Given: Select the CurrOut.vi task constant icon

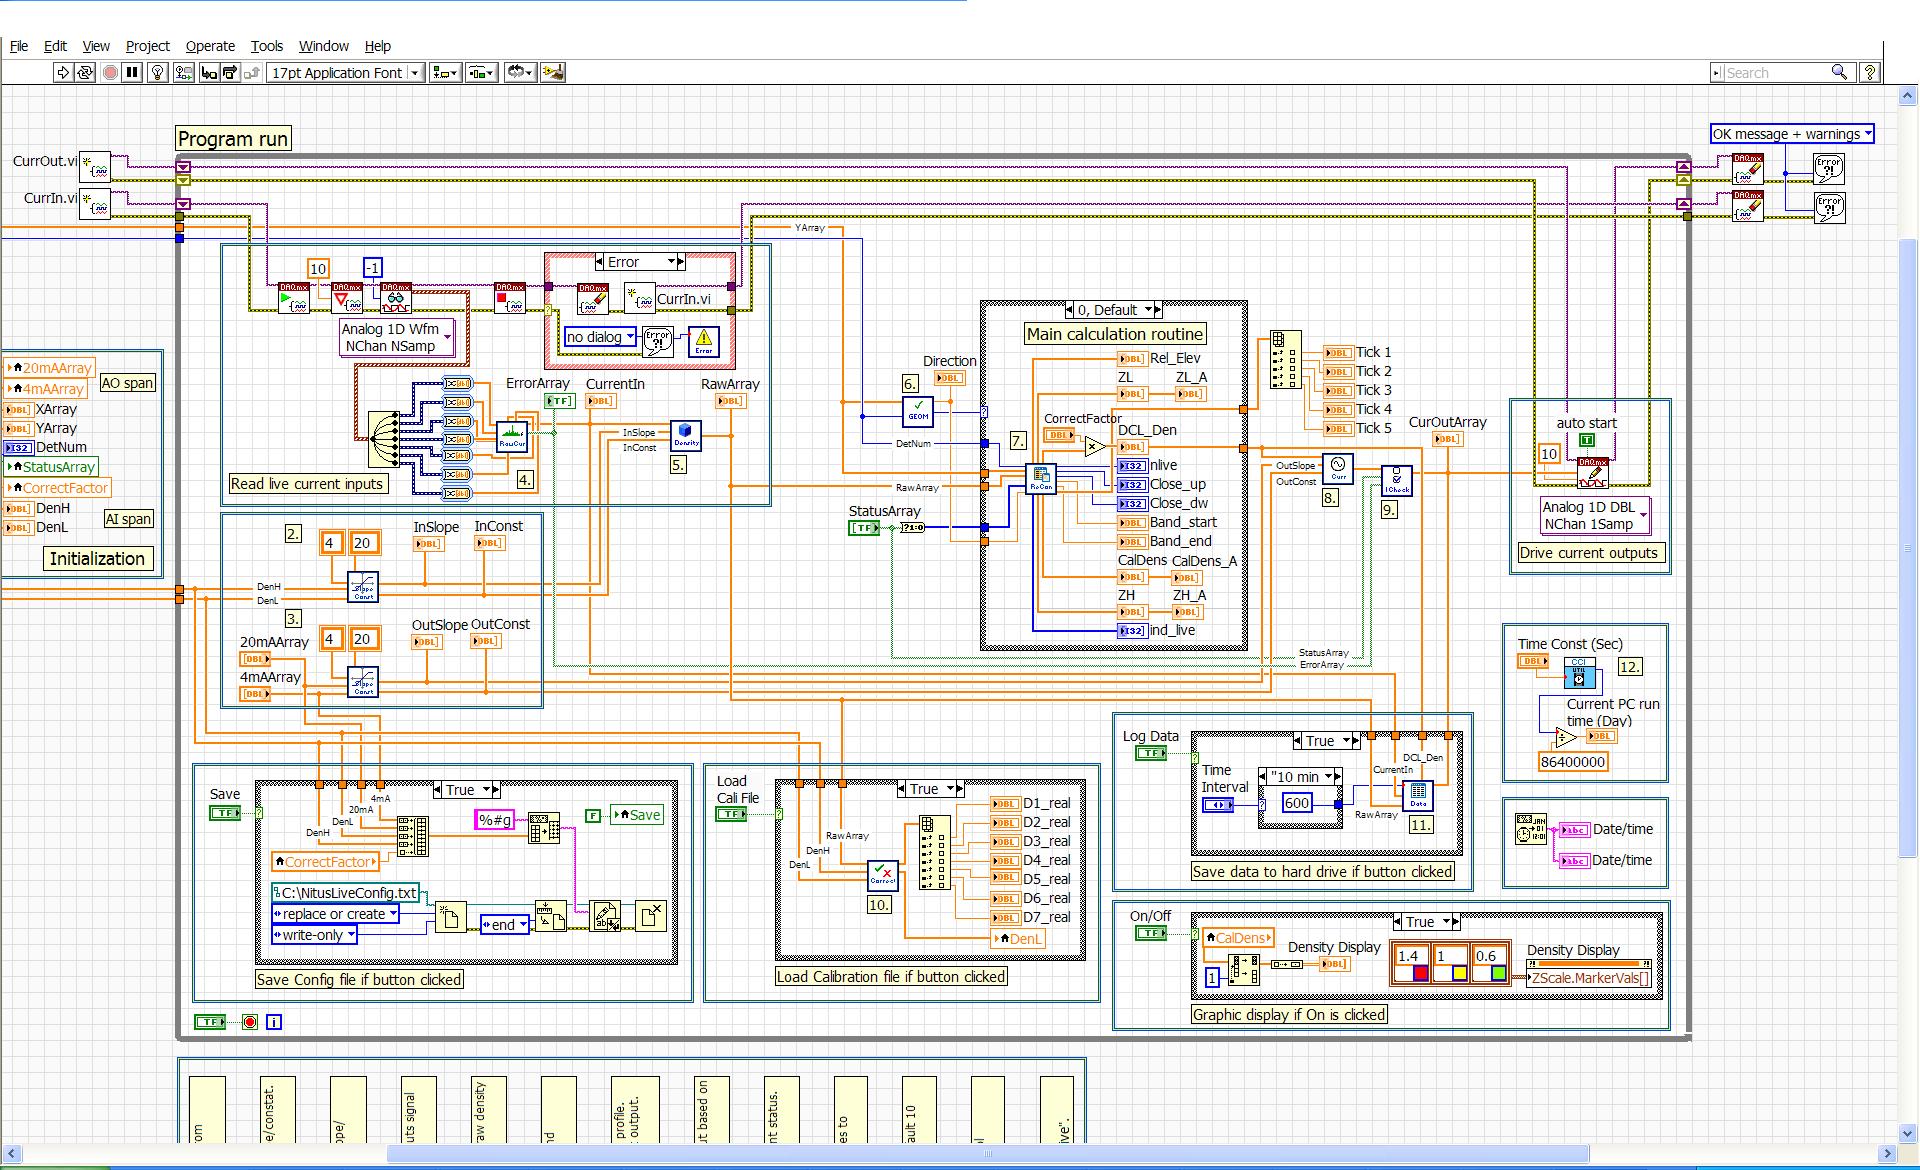Looking at the screenshot, I should click(x=95, y=166).
